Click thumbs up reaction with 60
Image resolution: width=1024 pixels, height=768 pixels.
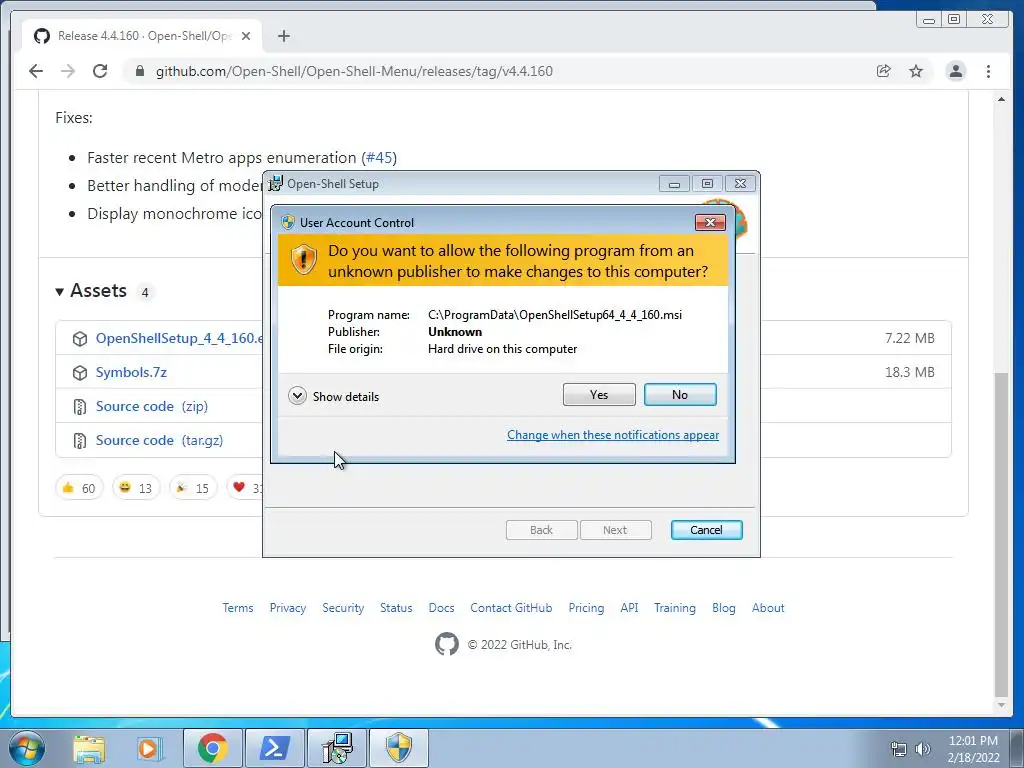click(x=79, y=488)
